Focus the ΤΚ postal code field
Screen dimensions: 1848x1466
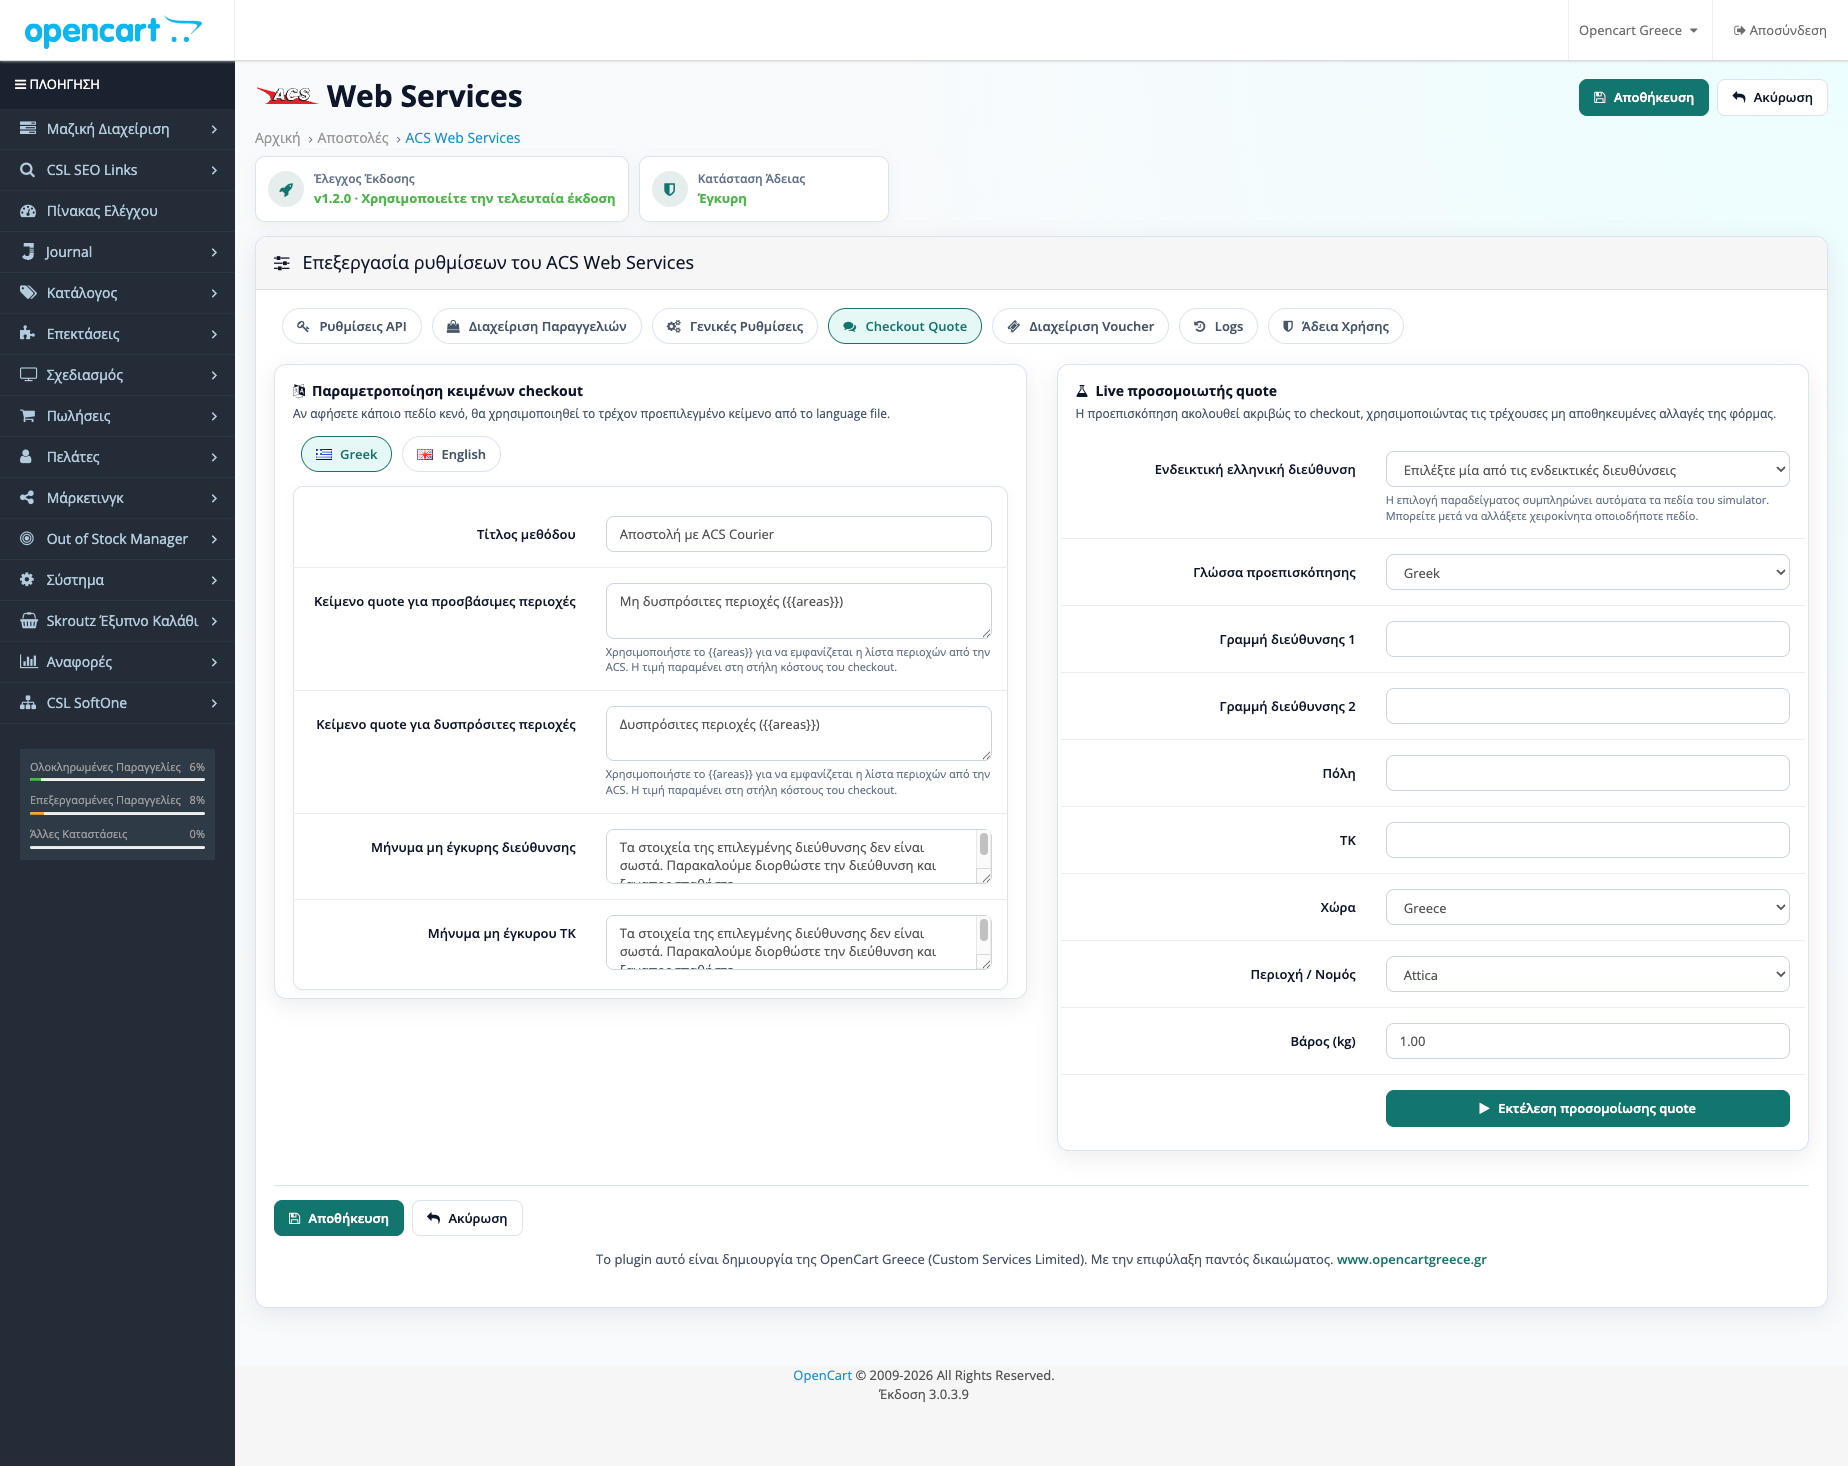(1587, 841)
